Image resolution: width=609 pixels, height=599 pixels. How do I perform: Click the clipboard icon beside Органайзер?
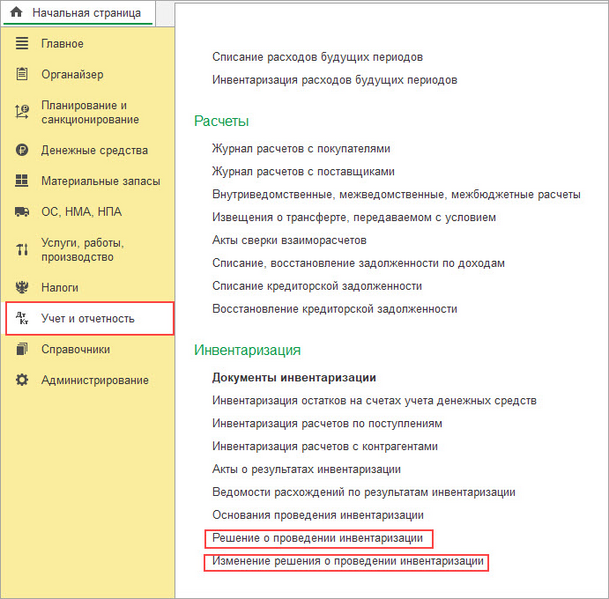pyautogui.click(x=22, y=74)
